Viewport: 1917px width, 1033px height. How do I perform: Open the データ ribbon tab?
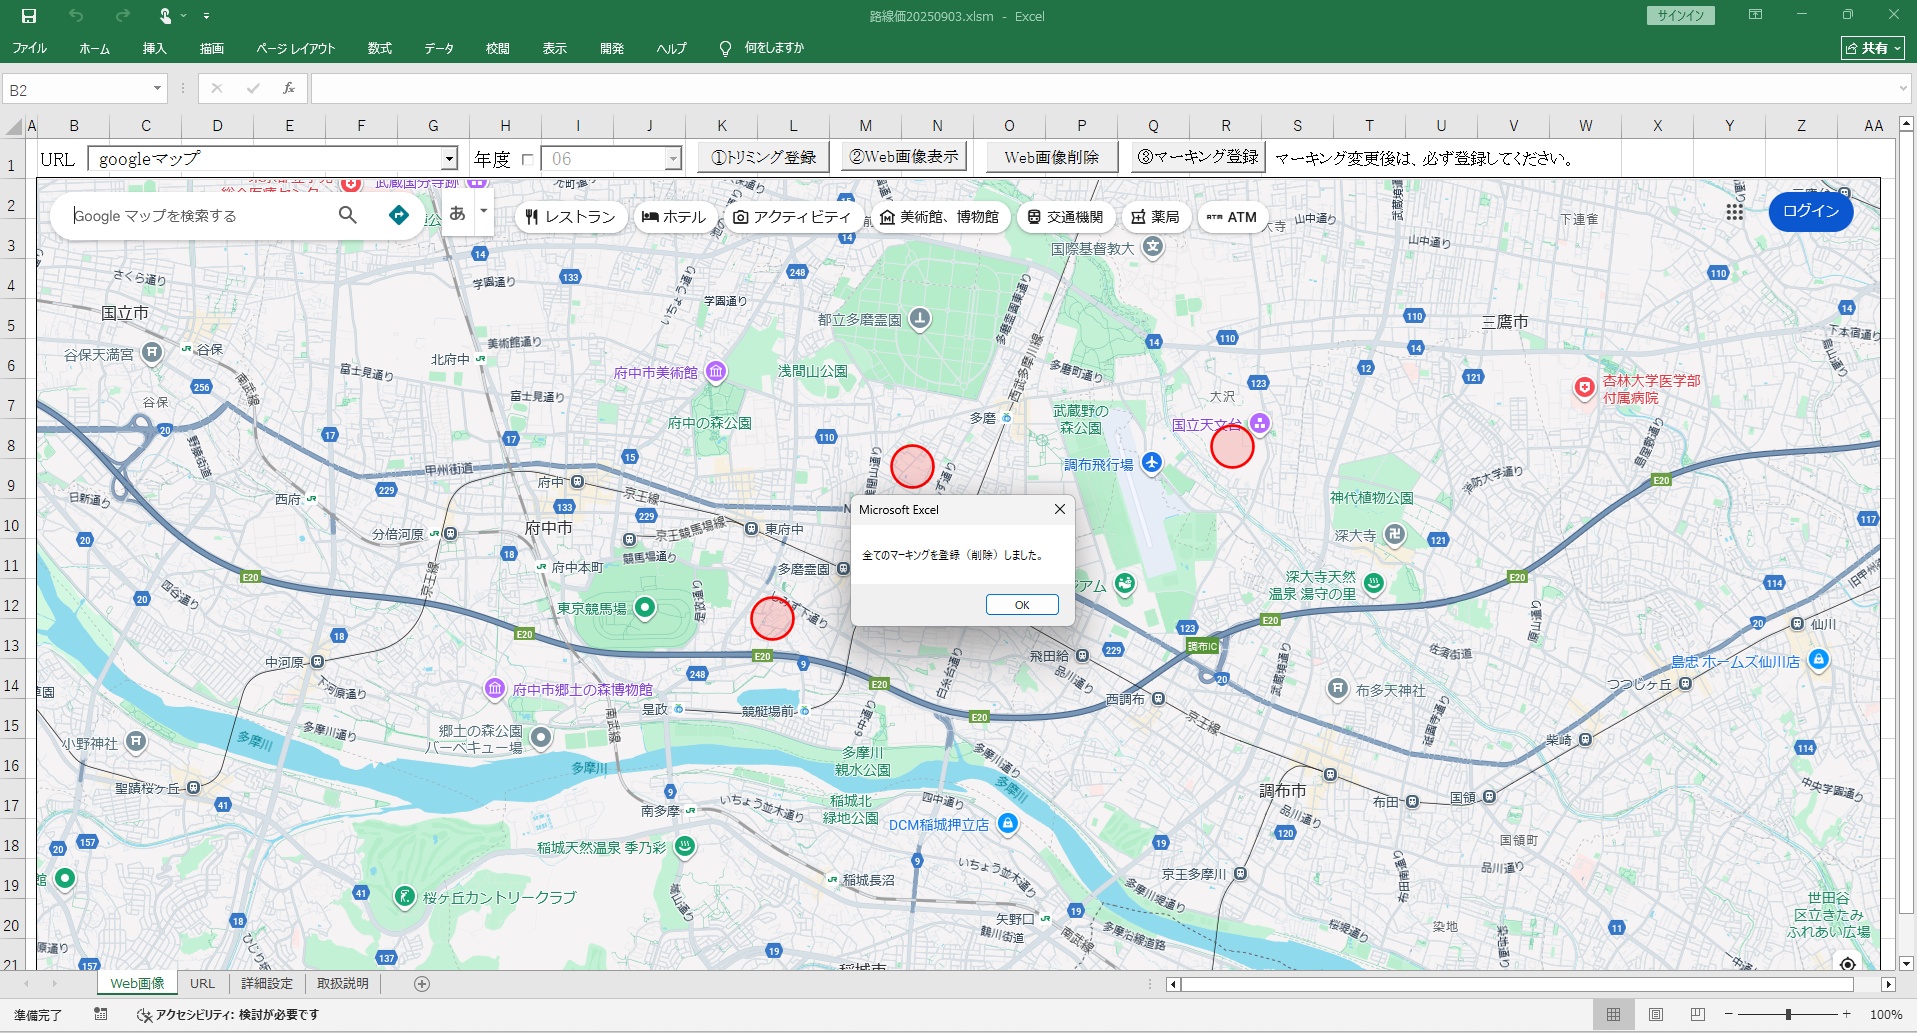[x=439, y=48]
